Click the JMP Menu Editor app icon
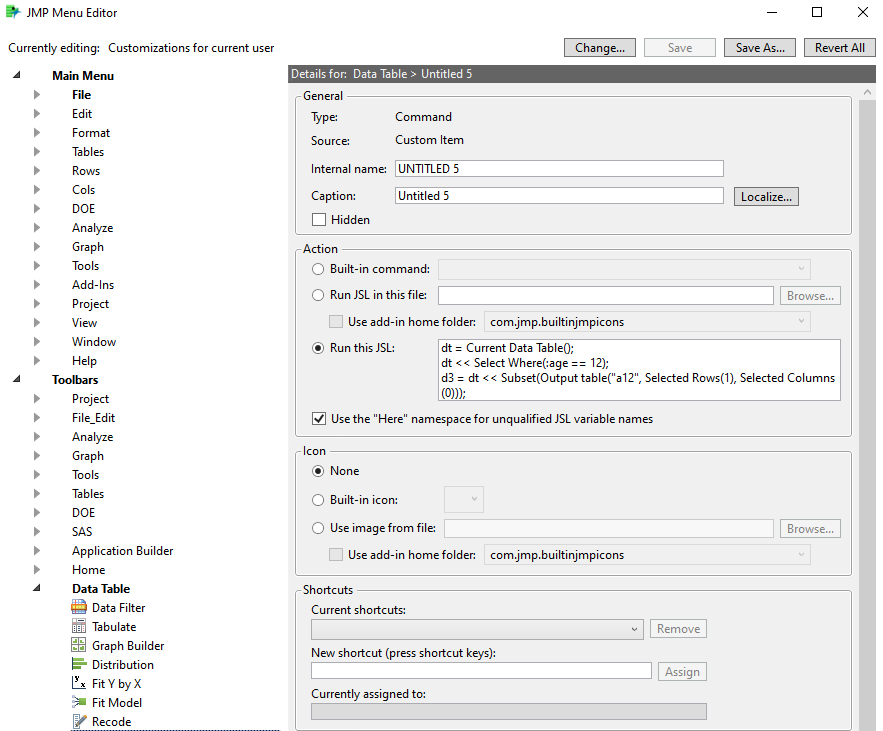Screen dimensions: 883x731 tap(13, 12)
